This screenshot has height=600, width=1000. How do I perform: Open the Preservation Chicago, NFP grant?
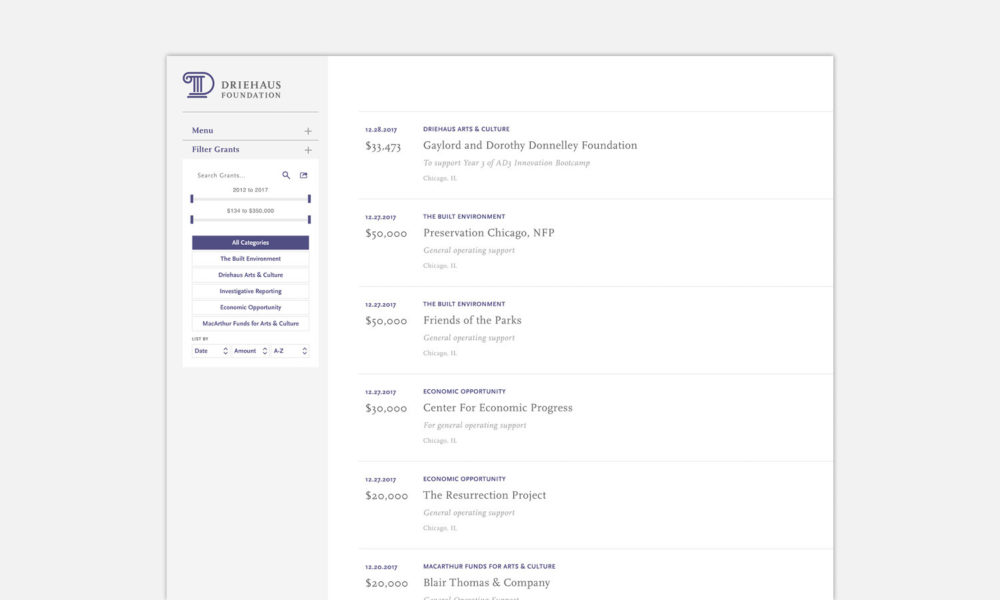[x=489, y=232]
